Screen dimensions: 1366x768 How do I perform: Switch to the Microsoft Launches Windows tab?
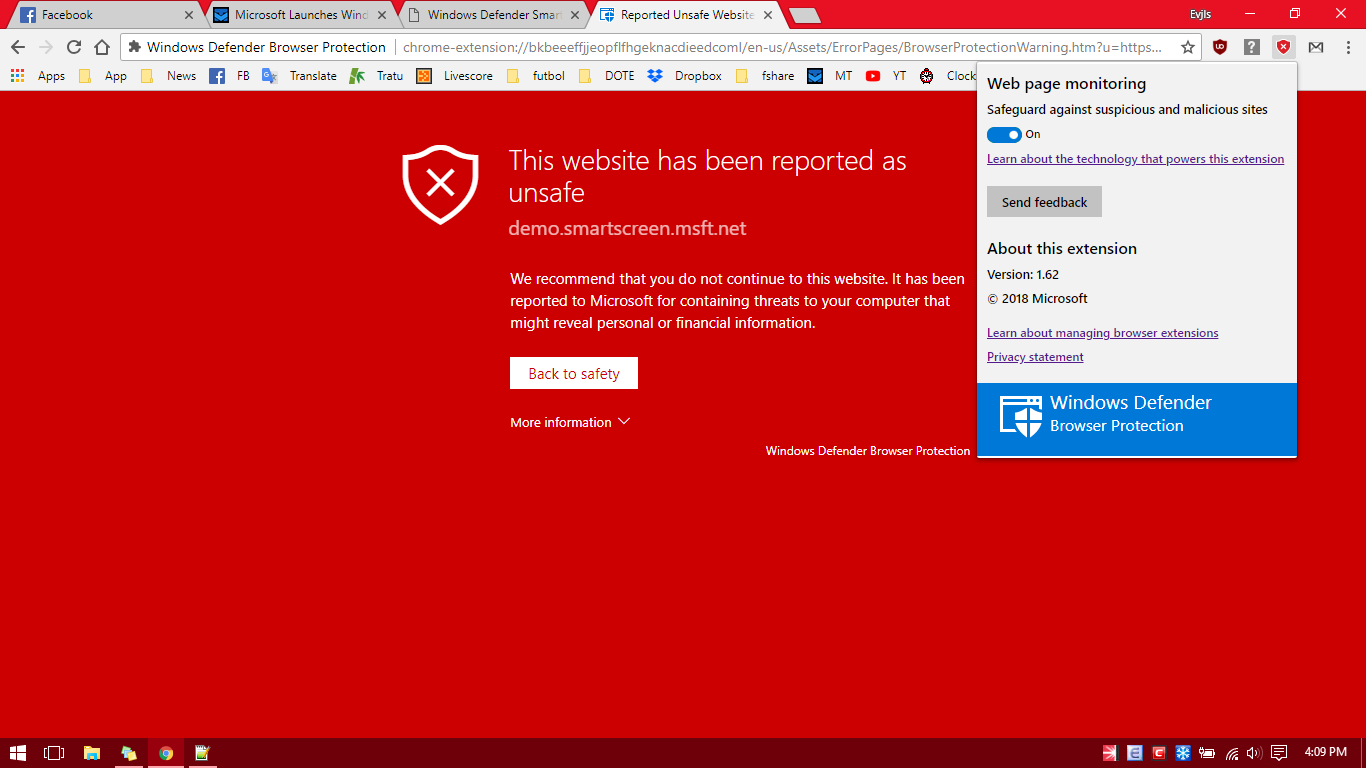(300, 15)
